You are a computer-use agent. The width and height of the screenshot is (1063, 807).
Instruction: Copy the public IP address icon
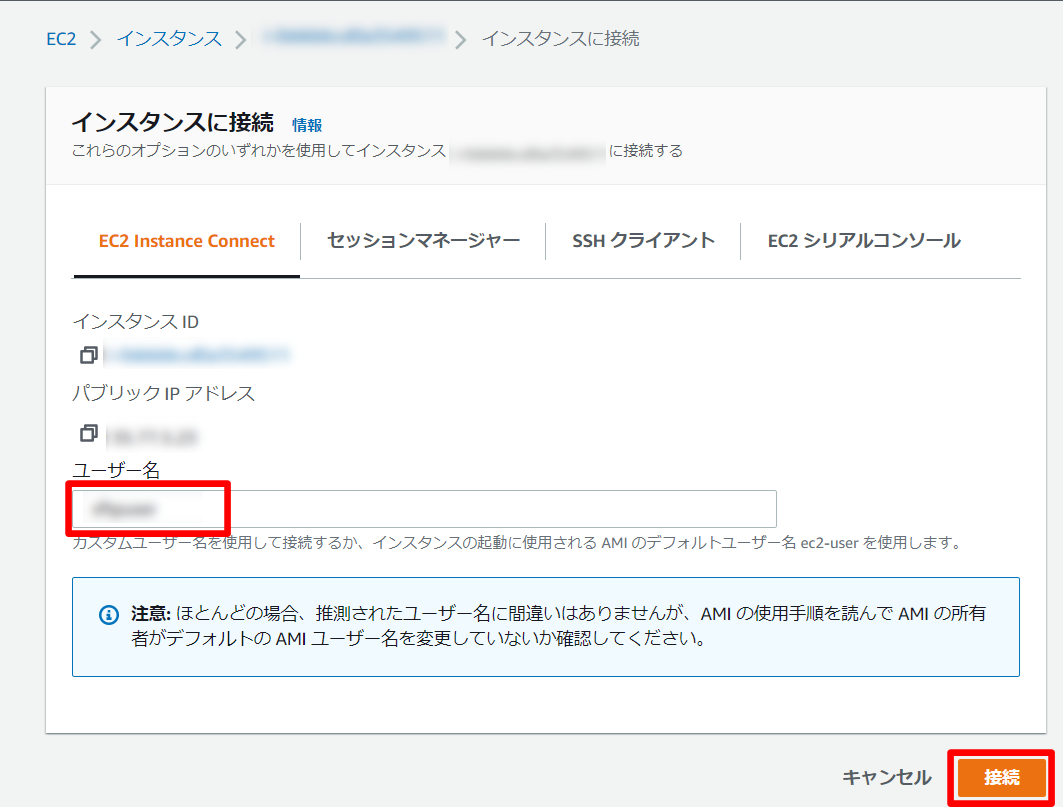click(89, 433)
